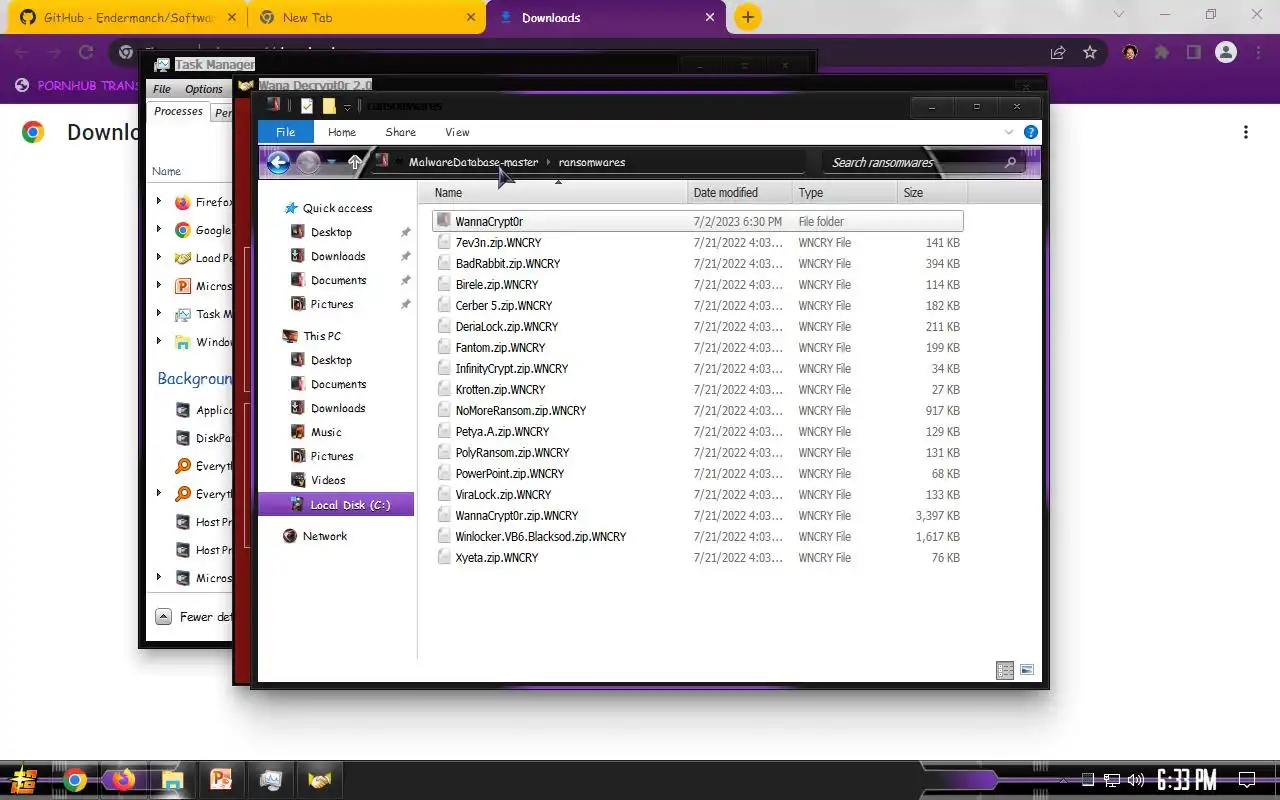Click the volume speaker icon in the system tray
Image resolution: width=1280 pixels, height=800 pixels.
pyautogui.click(x=1135, y=780)
